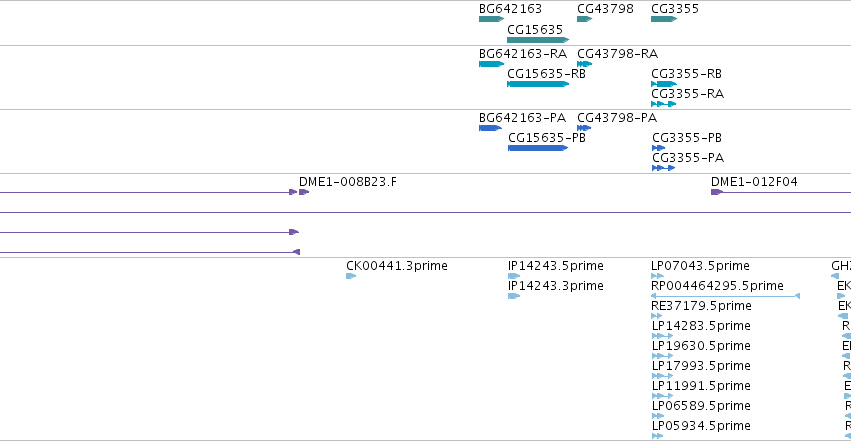This screenshot has width=851, height=441.
Task: Click the CG43798 gene label
Action: (605, 9)
